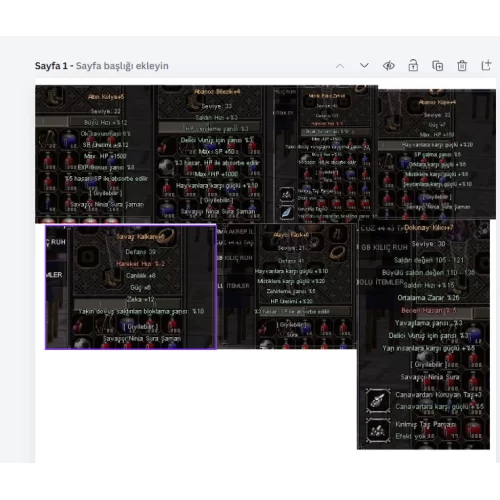Click the Canavardan Koruyan Taş+3 stone icon
Screen dimensions: 500x500
(x=378, y=401)
